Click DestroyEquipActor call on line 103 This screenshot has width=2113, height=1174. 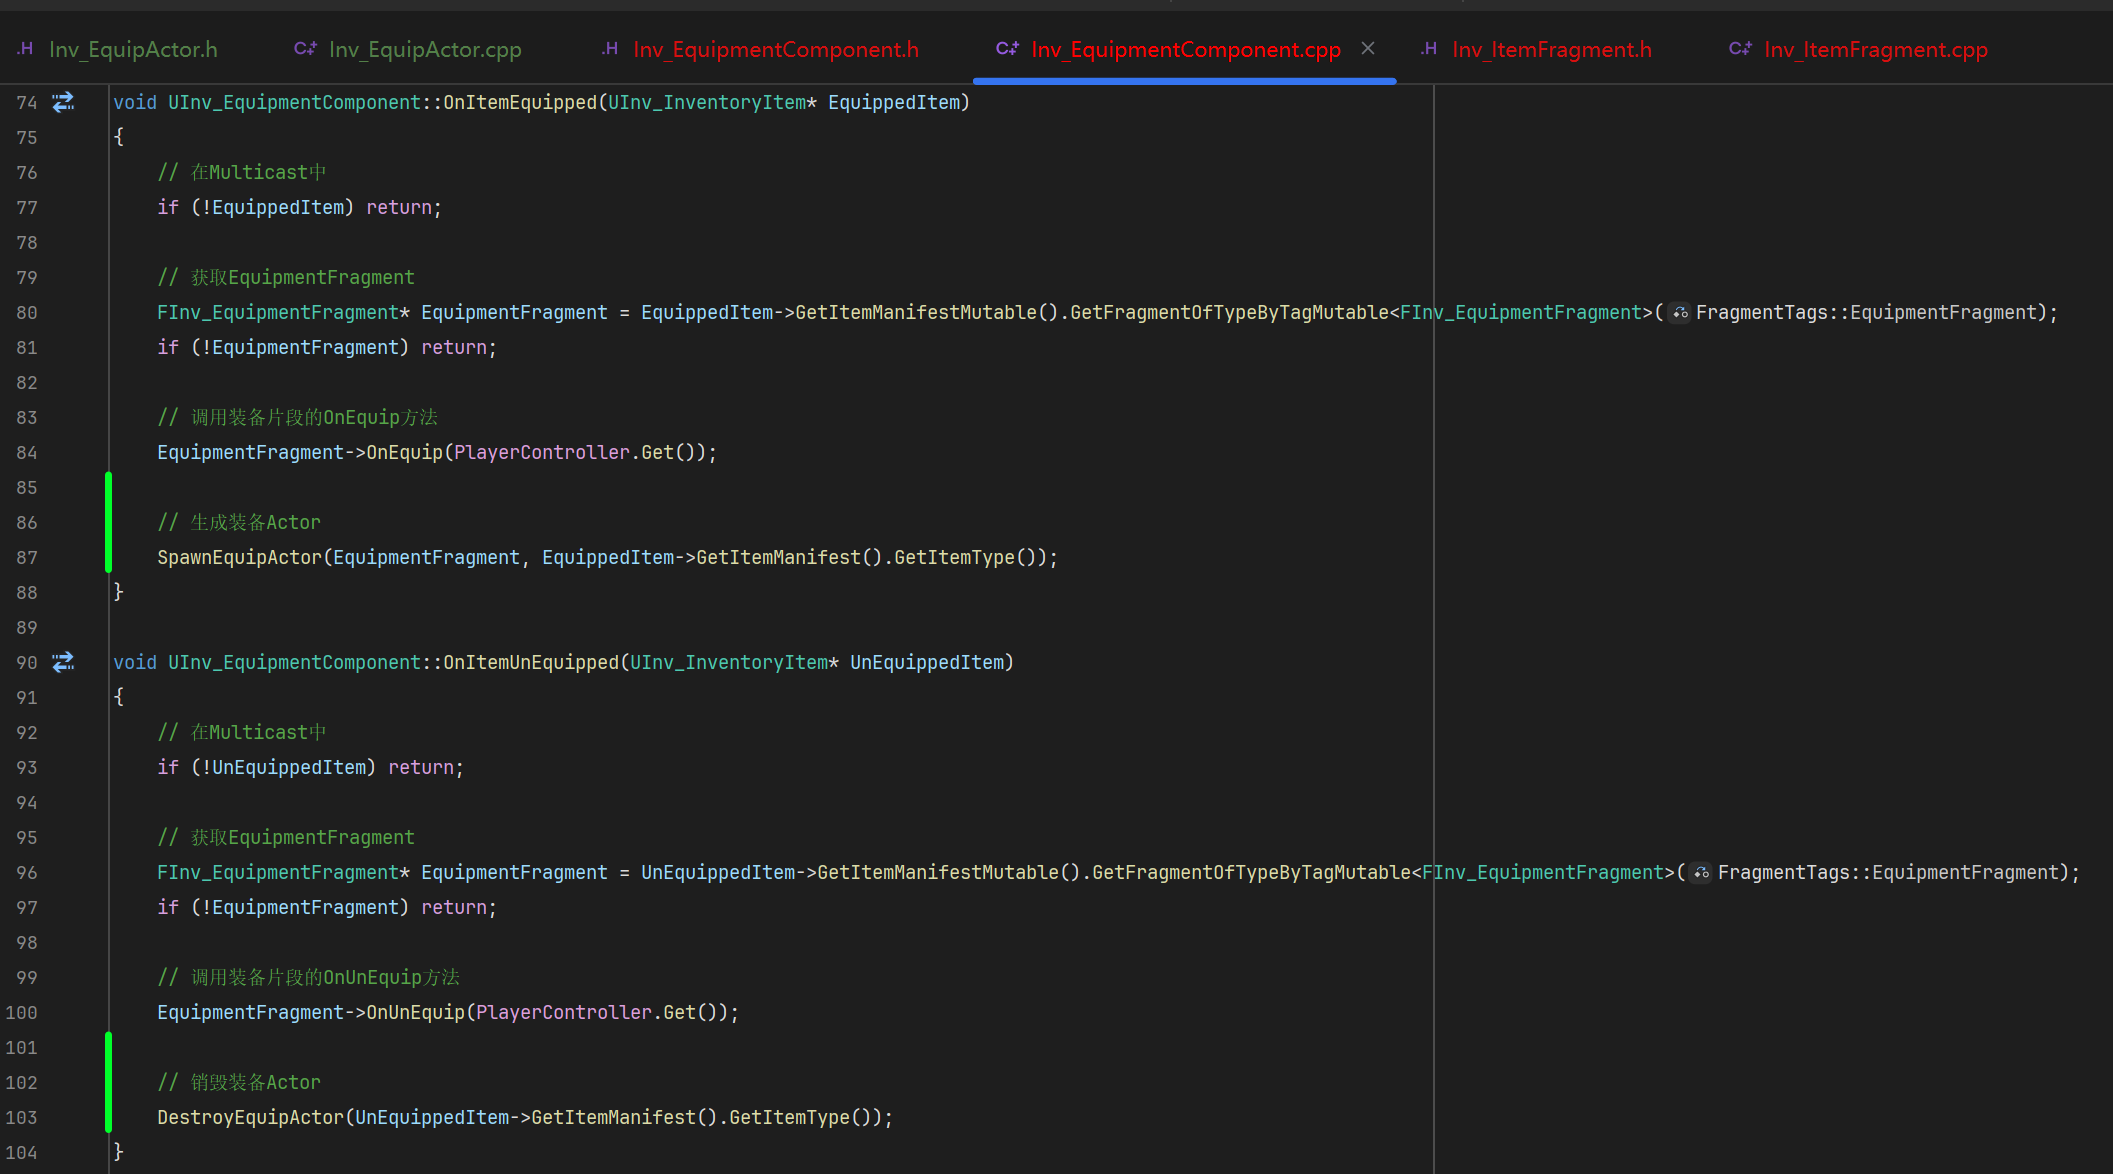[250, 1117]
